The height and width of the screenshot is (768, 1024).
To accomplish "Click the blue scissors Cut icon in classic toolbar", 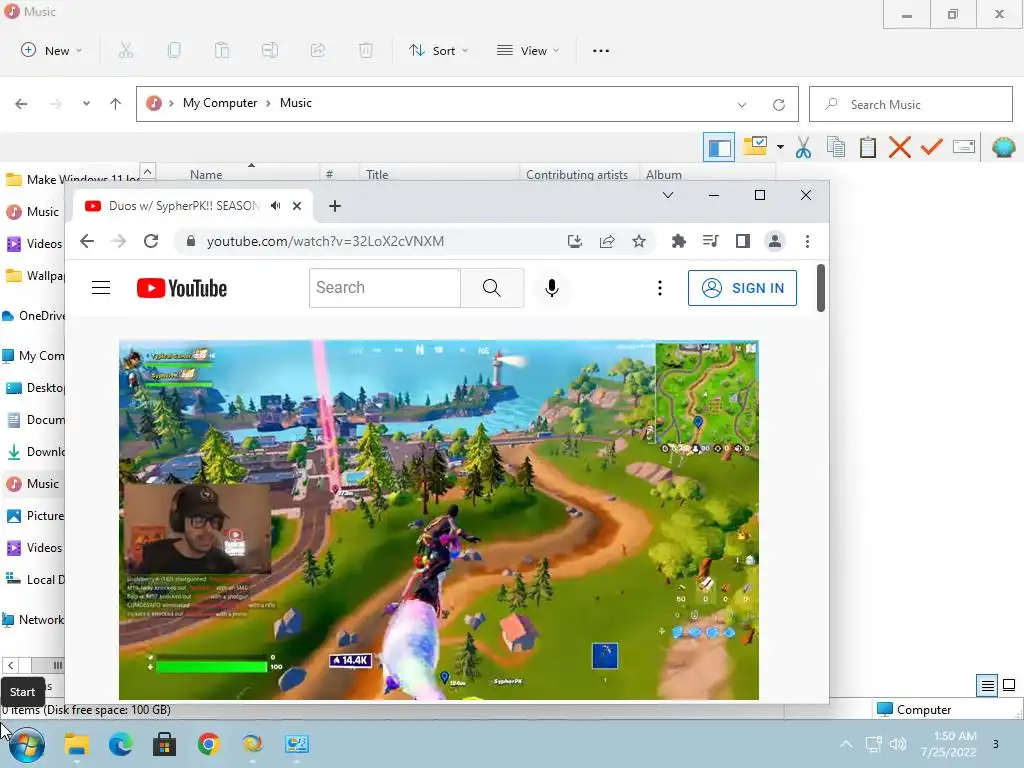I will 803,148.
